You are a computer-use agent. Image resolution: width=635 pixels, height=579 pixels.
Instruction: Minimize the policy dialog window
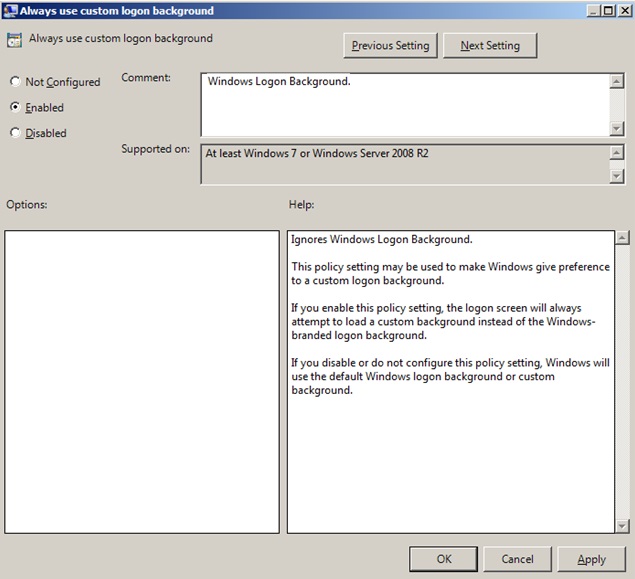[593, 11]
